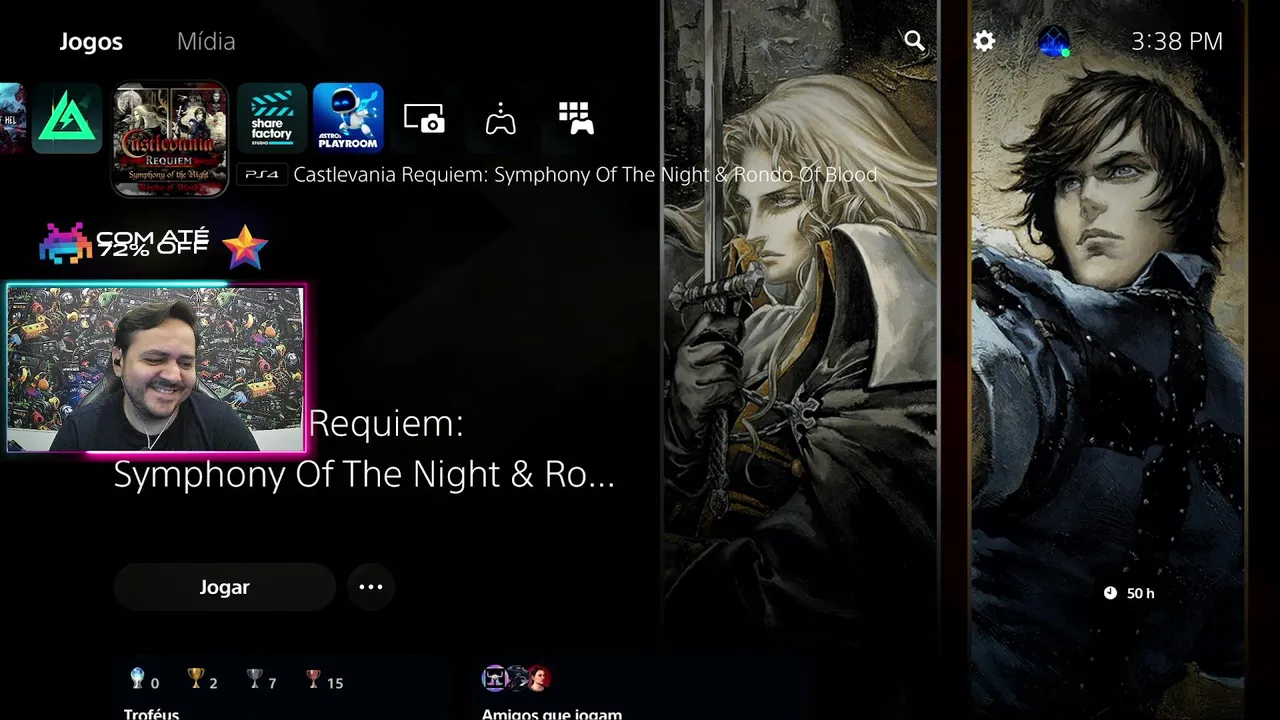This screenshot has width=1280, height=720.
Task: Click the pixel invader promo icon
Action: point(65,243)
